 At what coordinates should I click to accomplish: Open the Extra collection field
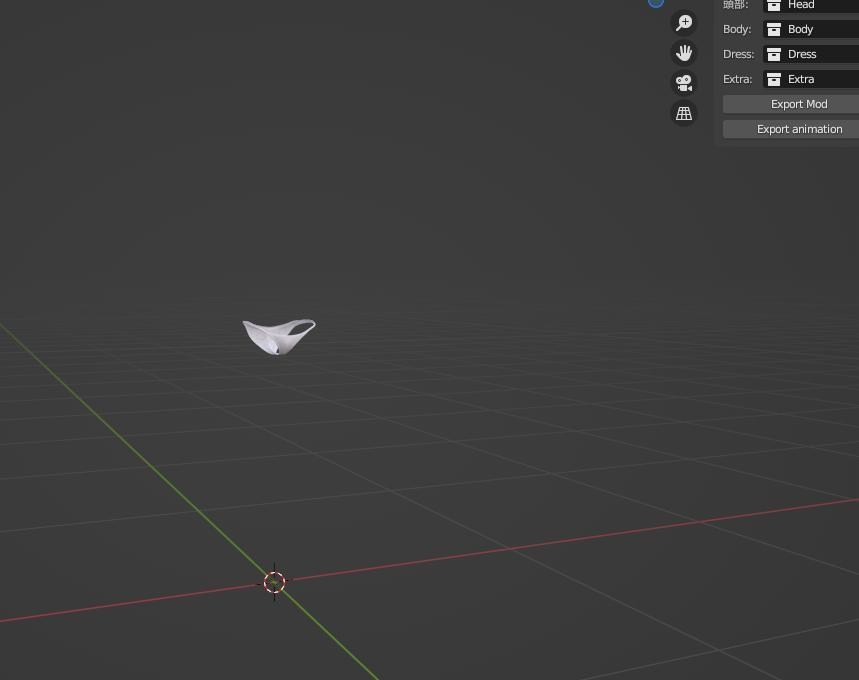(x=811, y=79)
